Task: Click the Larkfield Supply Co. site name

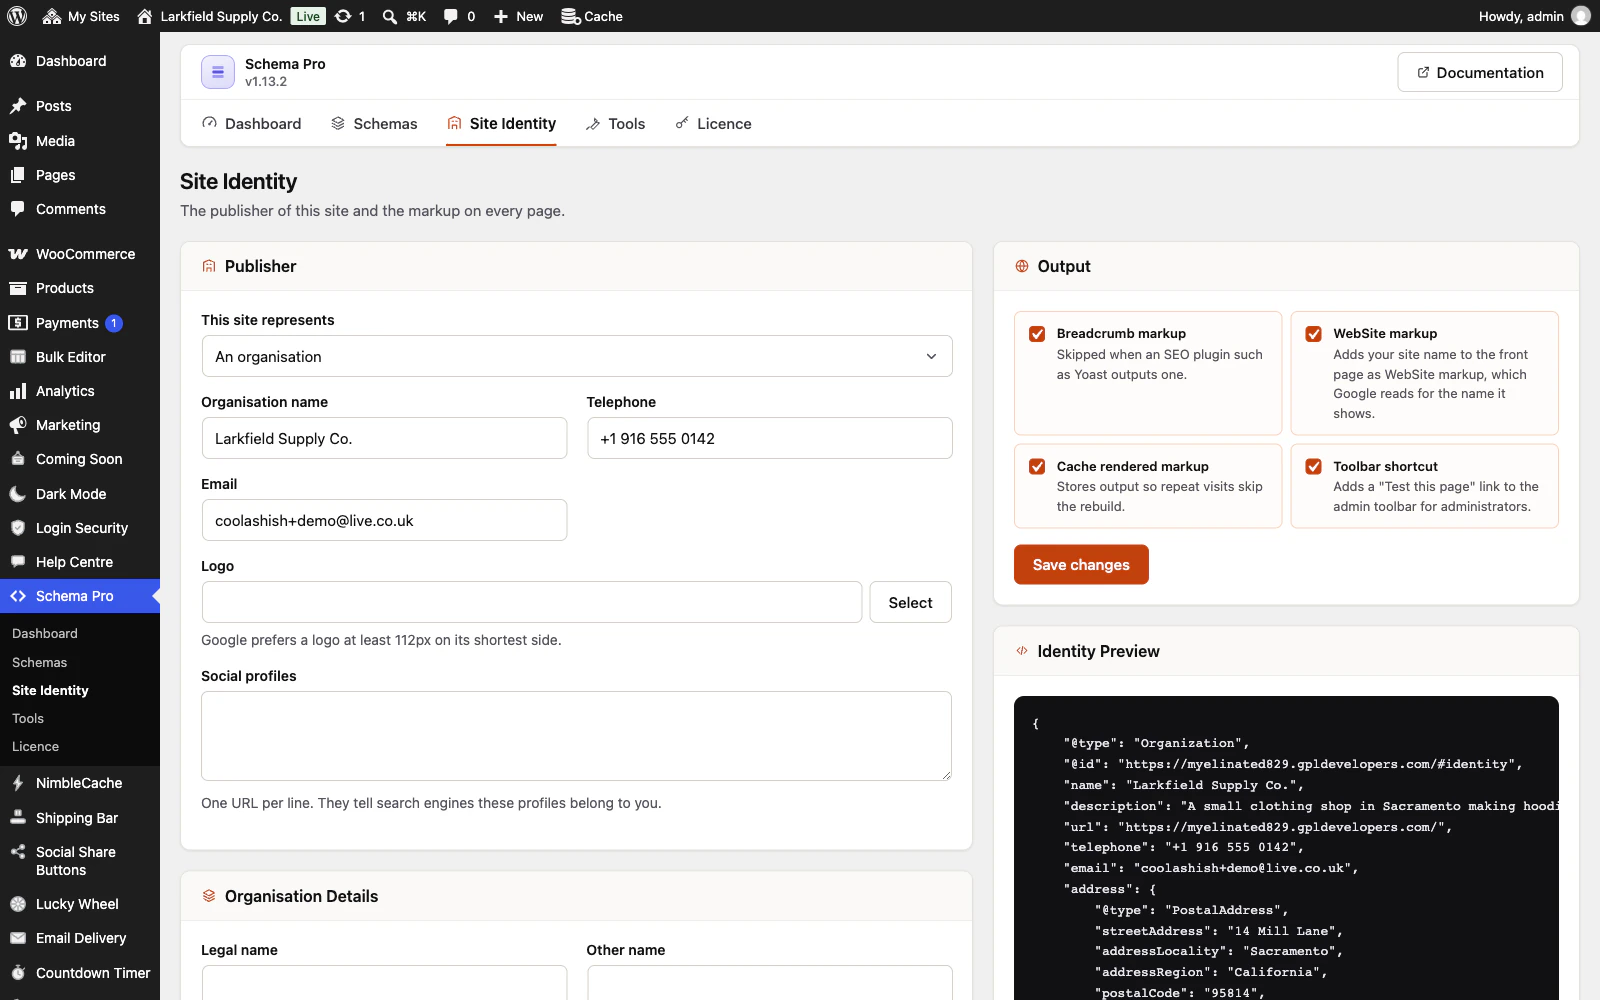Action: point(221,16)
